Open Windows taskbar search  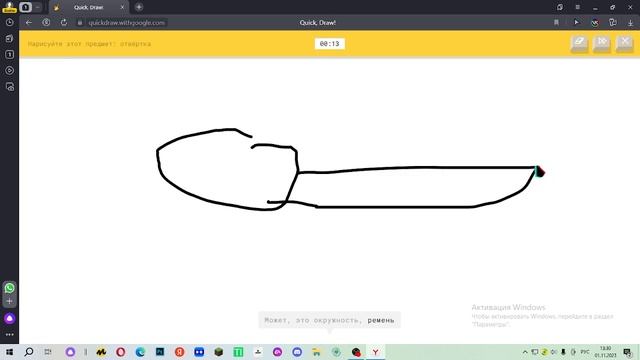coord(29,352)
